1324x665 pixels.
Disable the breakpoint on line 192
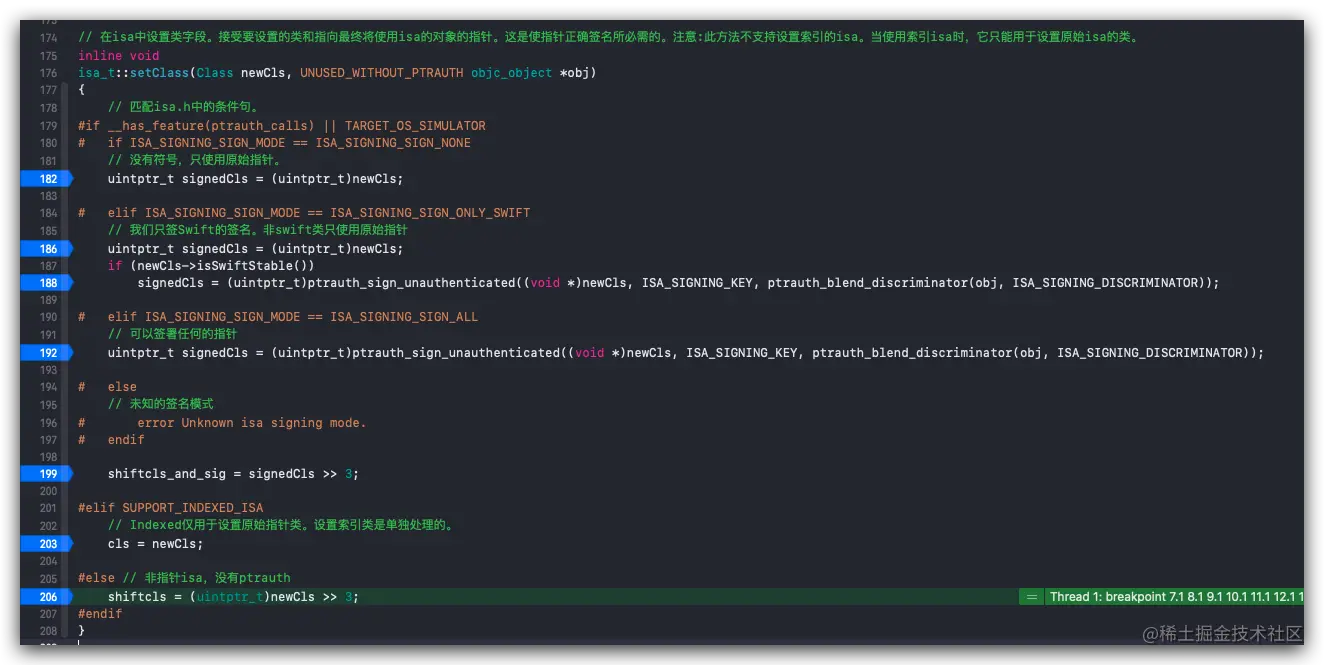coord(46,353)
